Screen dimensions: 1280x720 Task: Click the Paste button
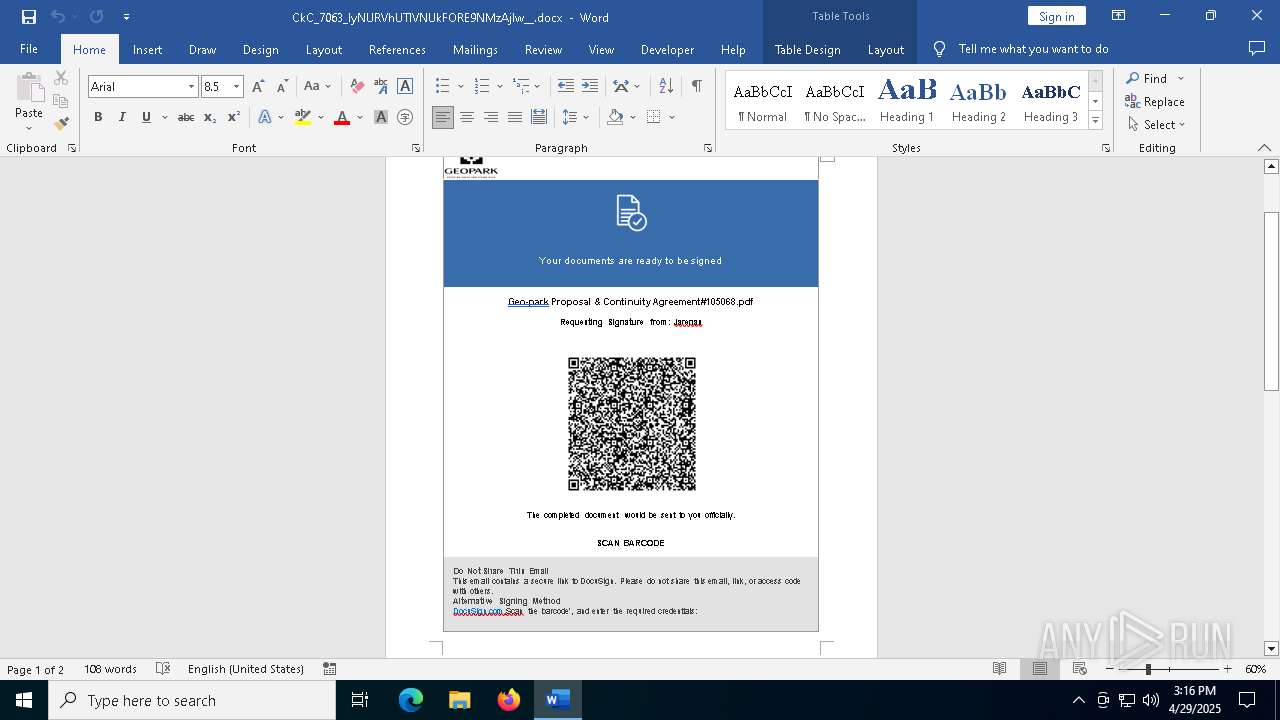tap(29, 101)
